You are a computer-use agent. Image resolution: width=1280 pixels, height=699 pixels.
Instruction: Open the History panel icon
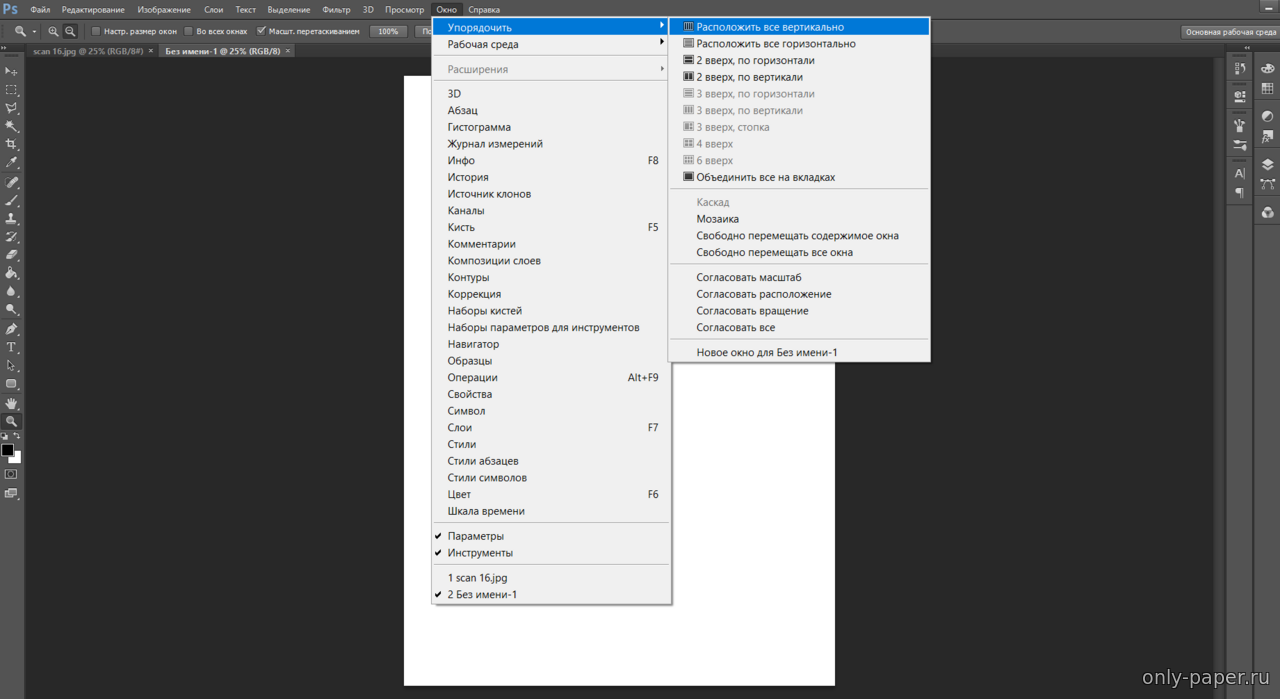click(x=1240, y=68)
